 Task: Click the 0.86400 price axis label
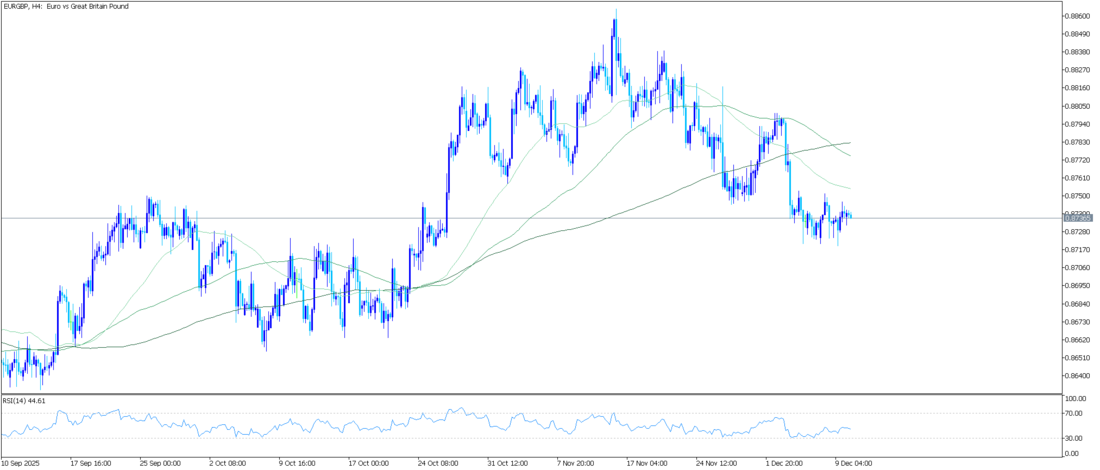point(1077,376)
